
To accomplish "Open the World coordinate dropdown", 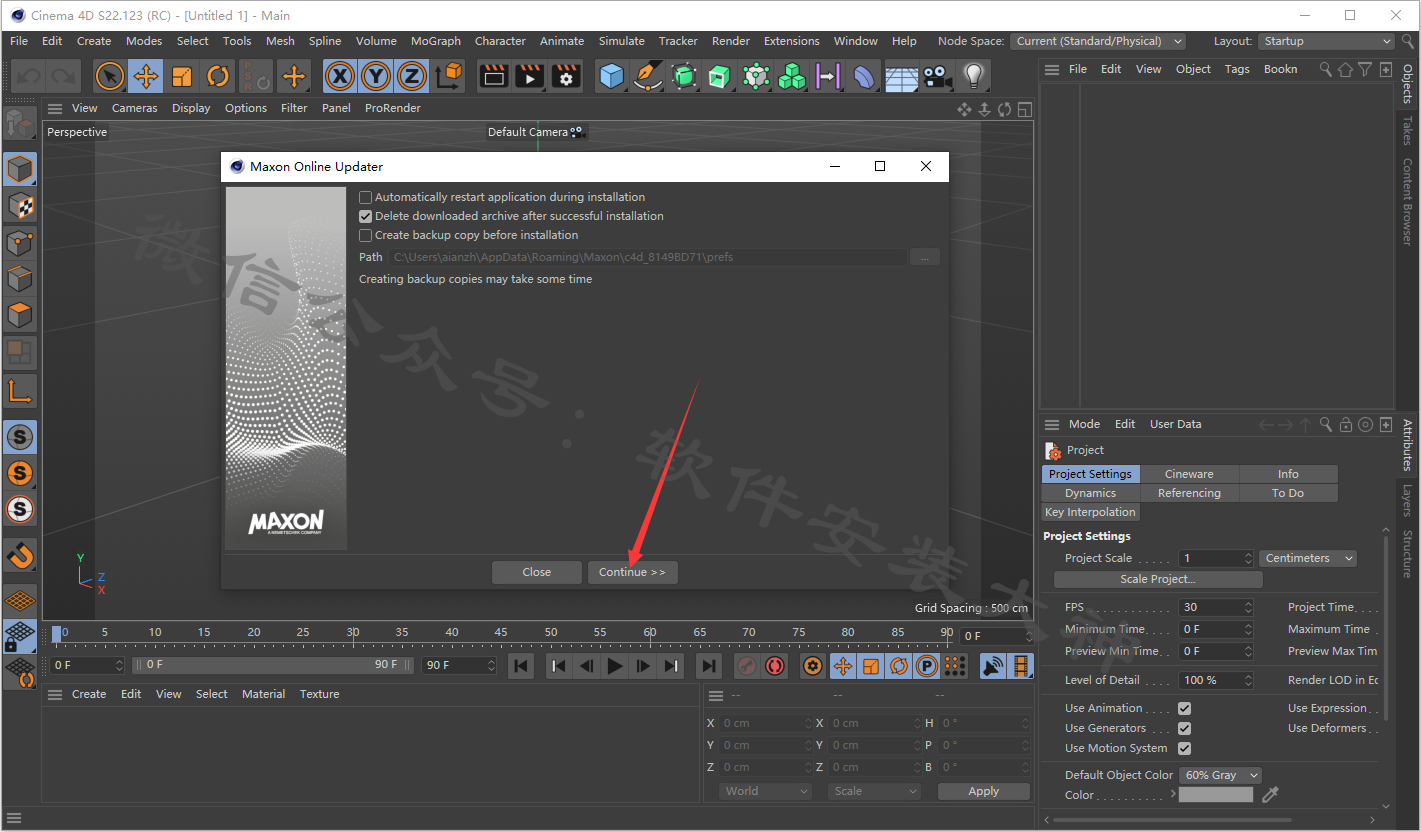I will [x=765, y=791].
